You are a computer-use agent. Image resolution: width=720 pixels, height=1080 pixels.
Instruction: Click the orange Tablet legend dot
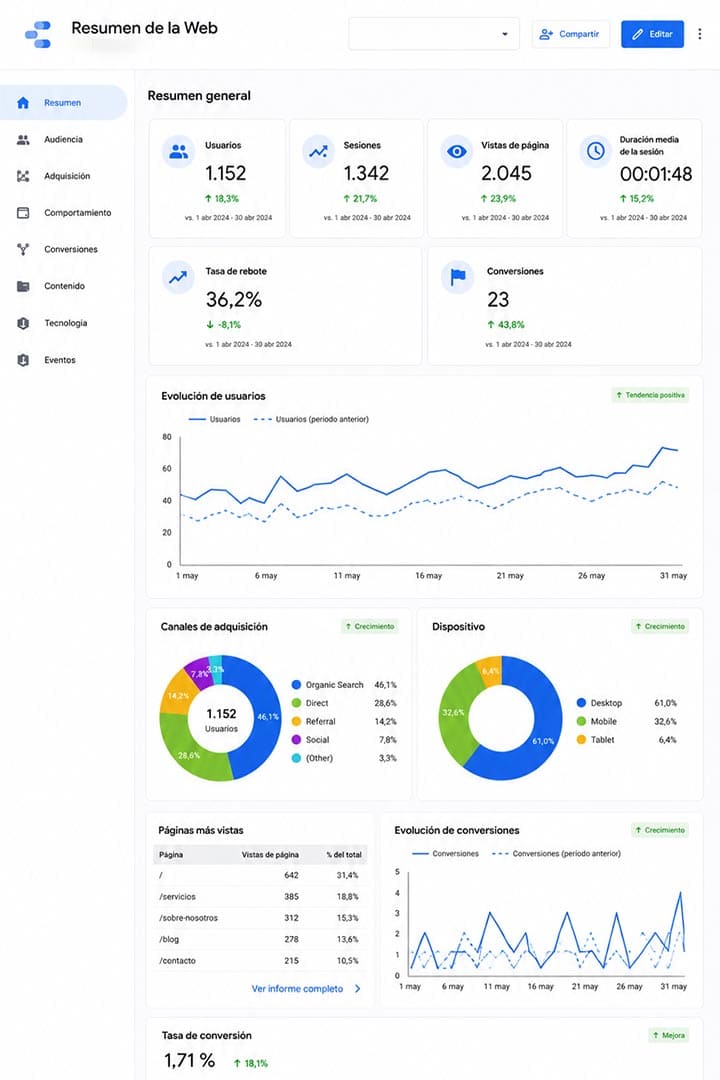click(x=581, y=740)
